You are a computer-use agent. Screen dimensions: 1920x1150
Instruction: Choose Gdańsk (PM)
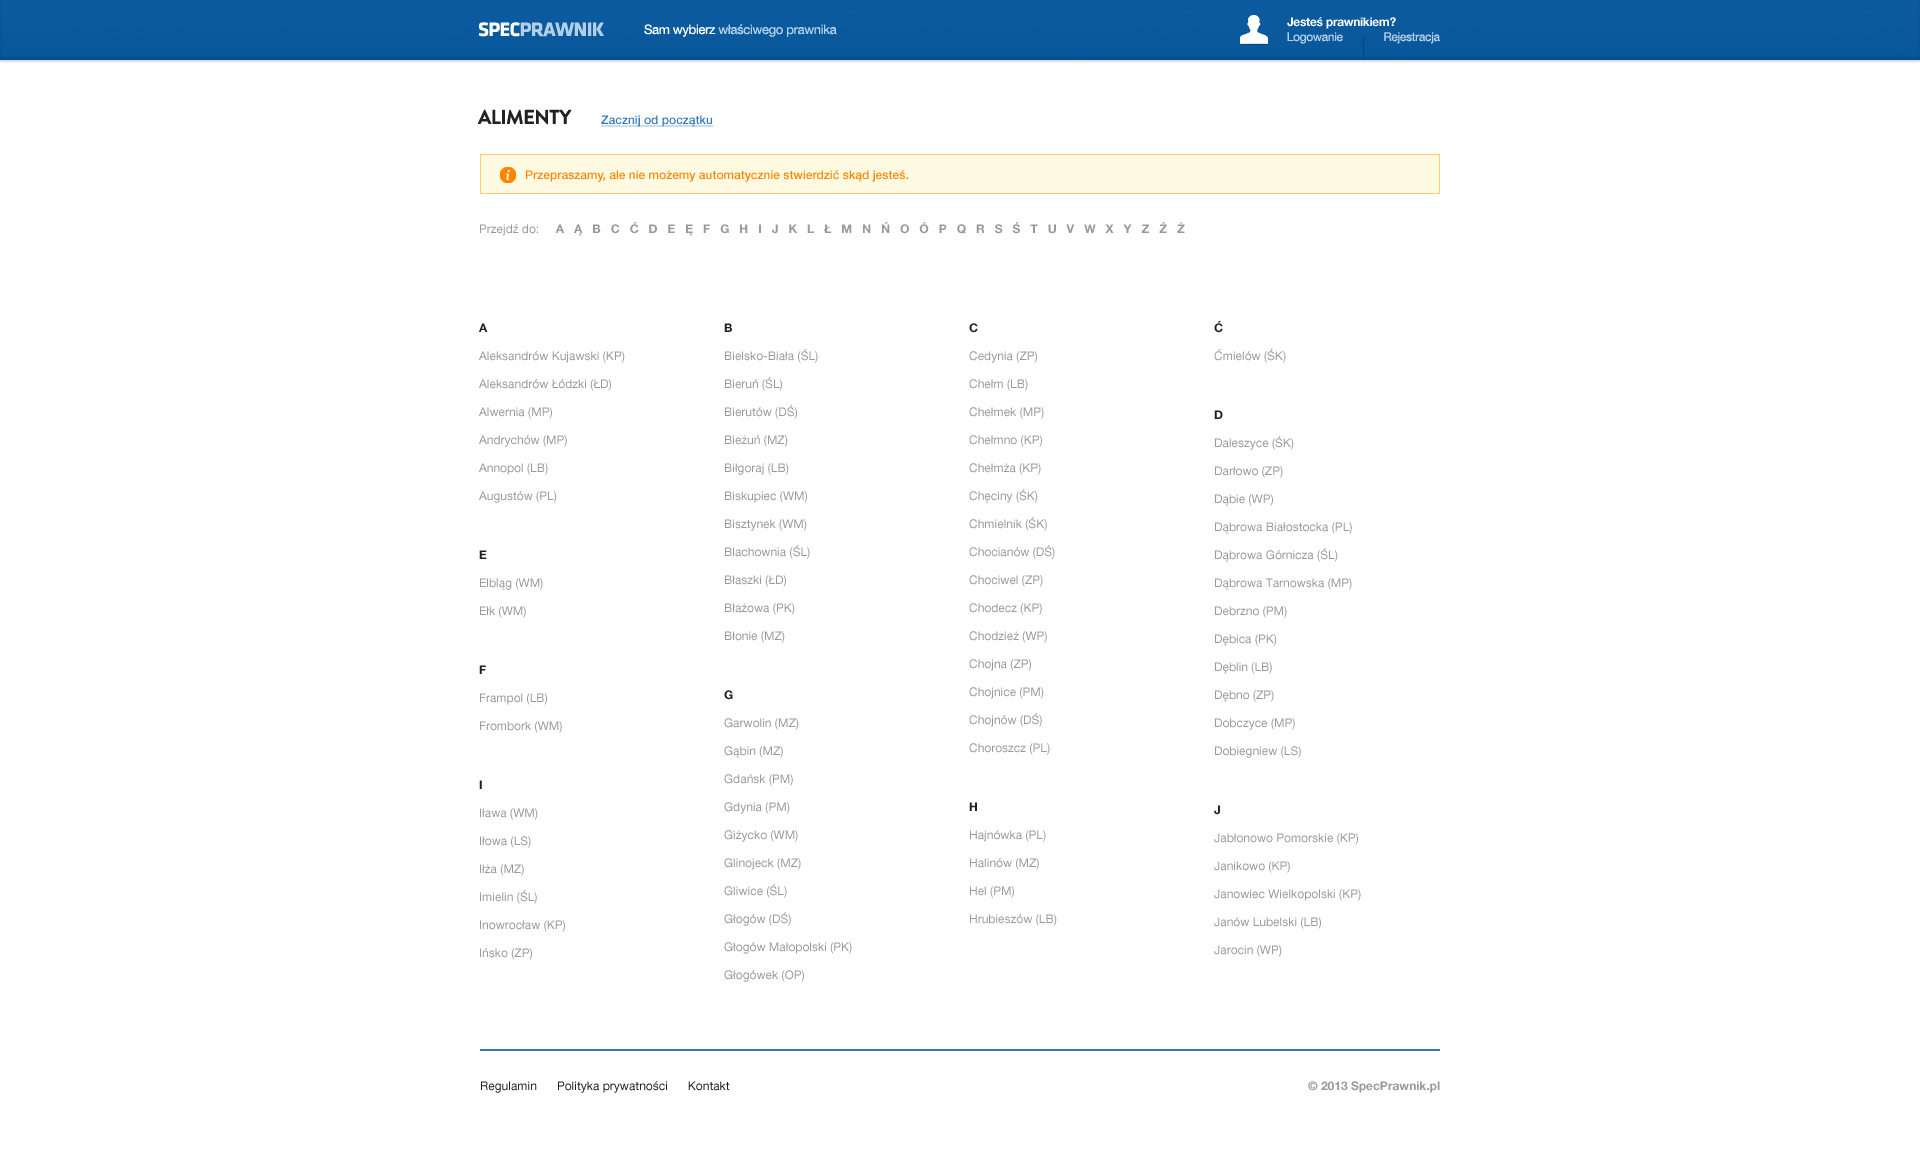[x=759, y=779]
